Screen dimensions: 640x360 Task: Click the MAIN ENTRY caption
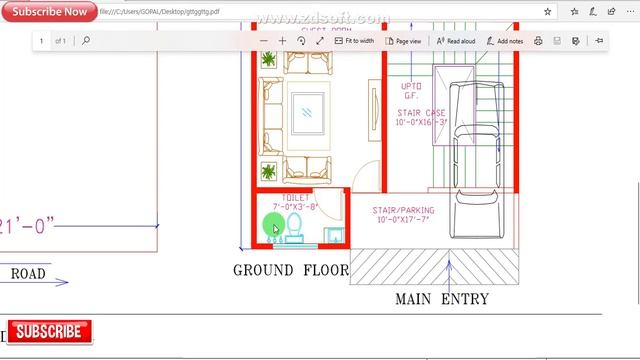442,299
